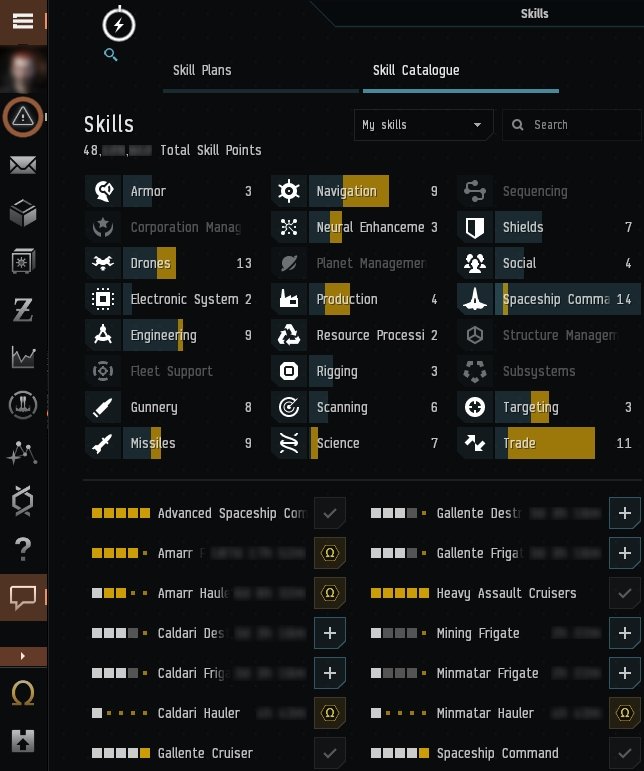The height and width of the screenshot is (771, 644).
Task: Click Advanced Spaceship Command level squares
Action: (121, 513)
